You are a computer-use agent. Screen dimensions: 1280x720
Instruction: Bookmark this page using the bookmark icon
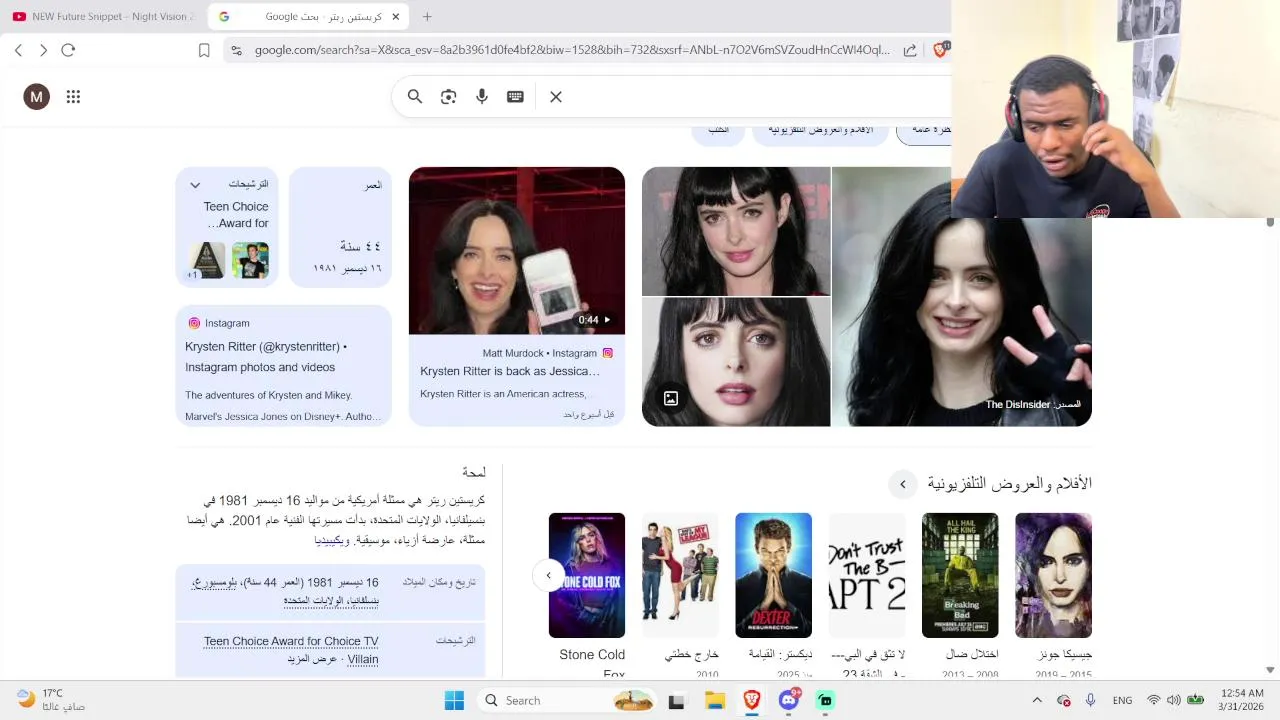(204, 50)
